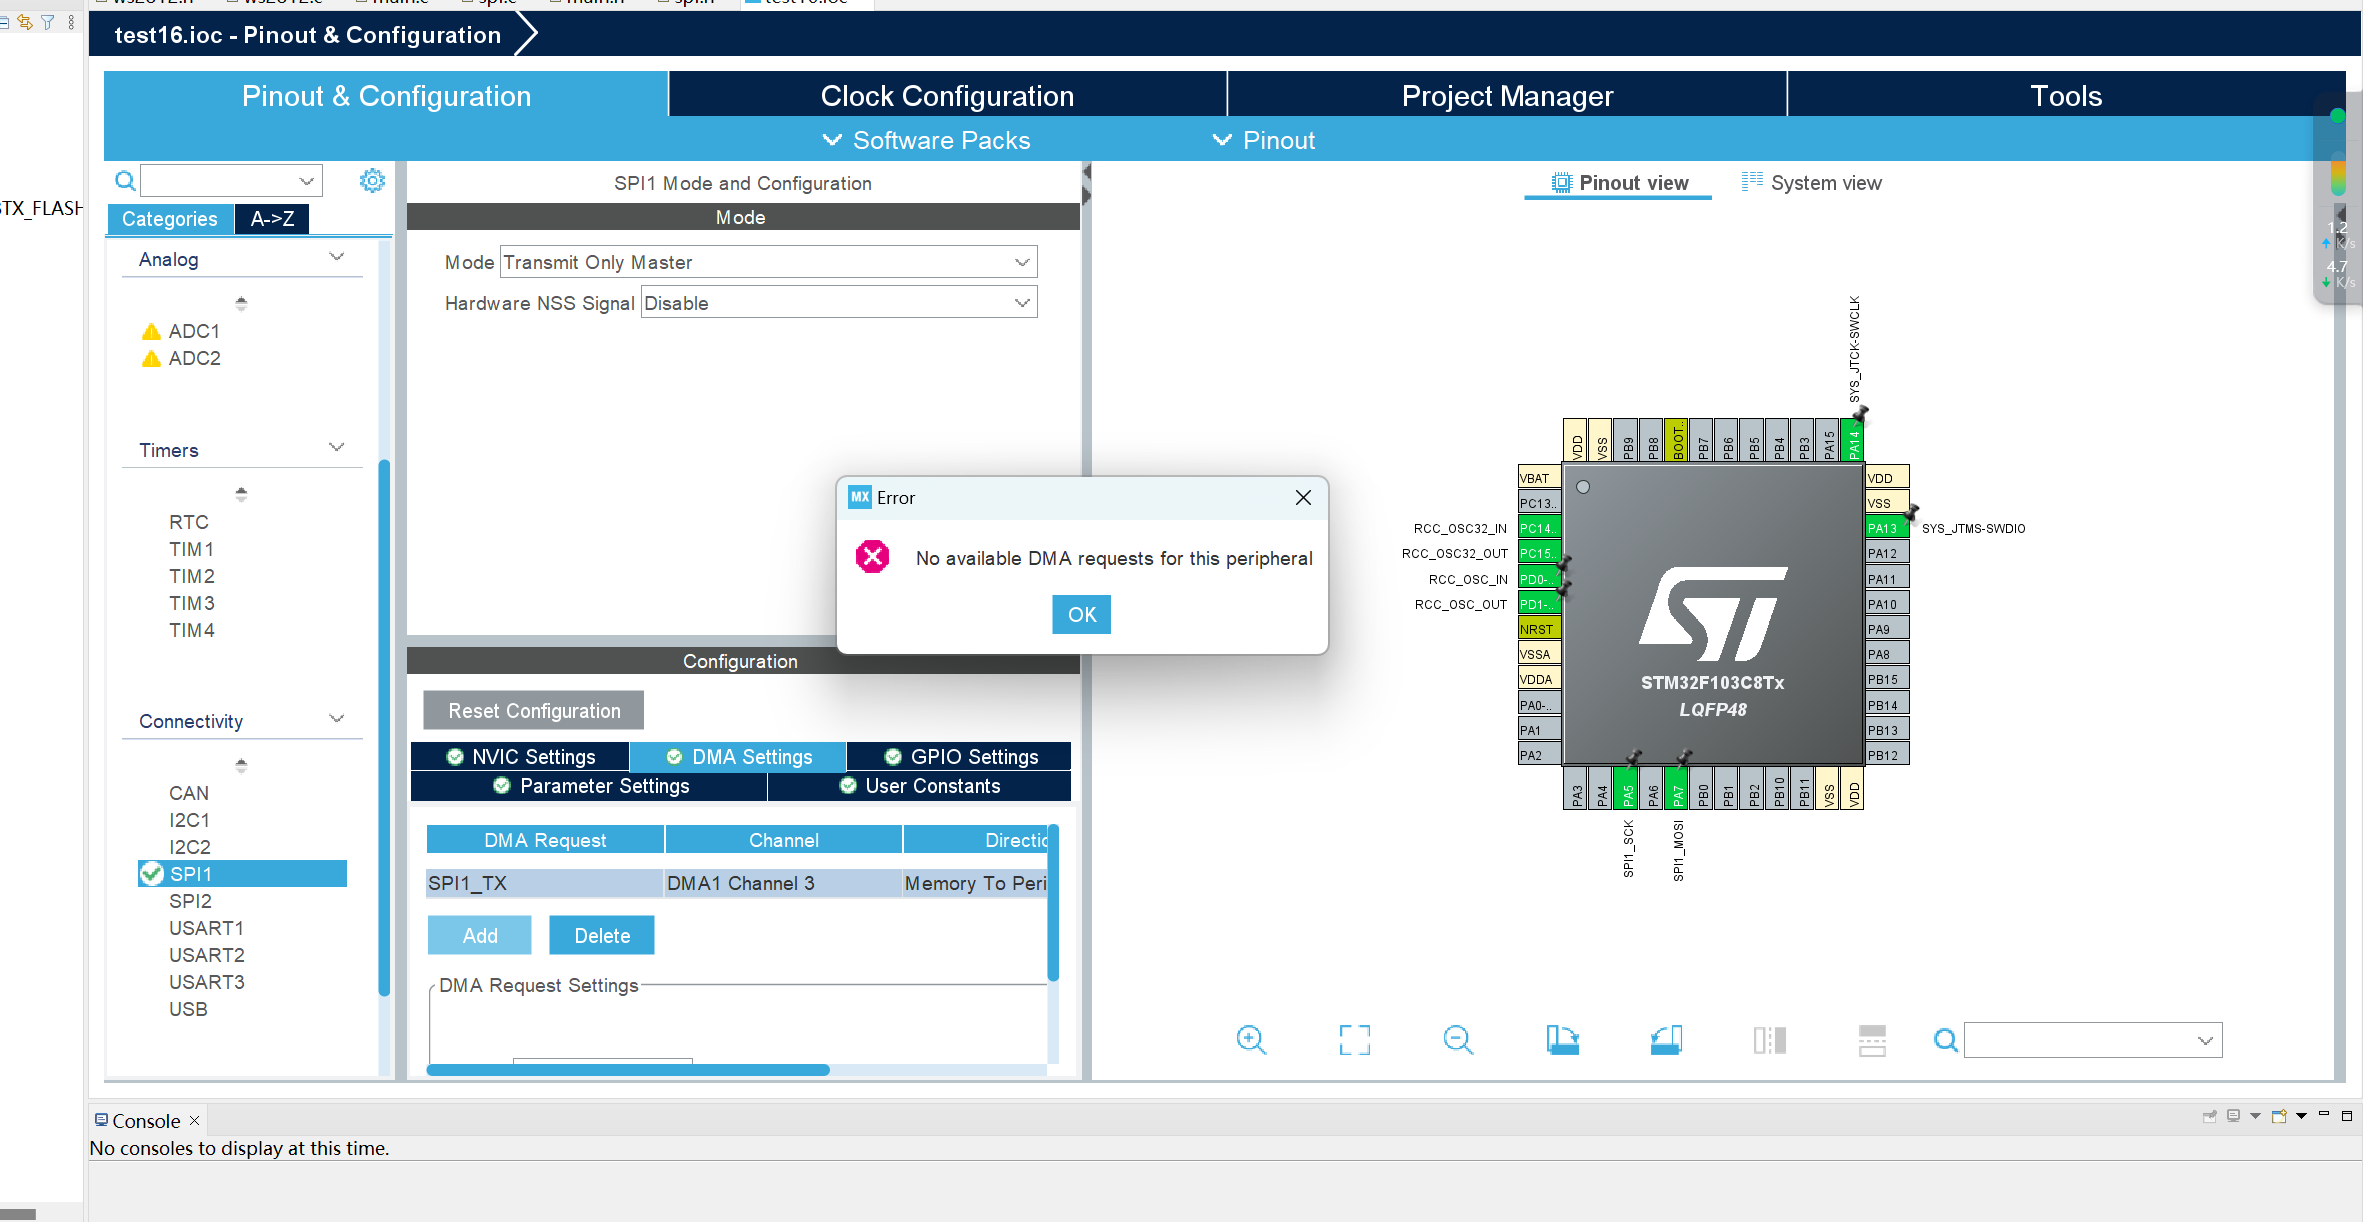Image resolution: width=2363 pixels, height=1222 pixels.
Task: Open the settings gear beside the search field
Action: click(x=372, y=181)
